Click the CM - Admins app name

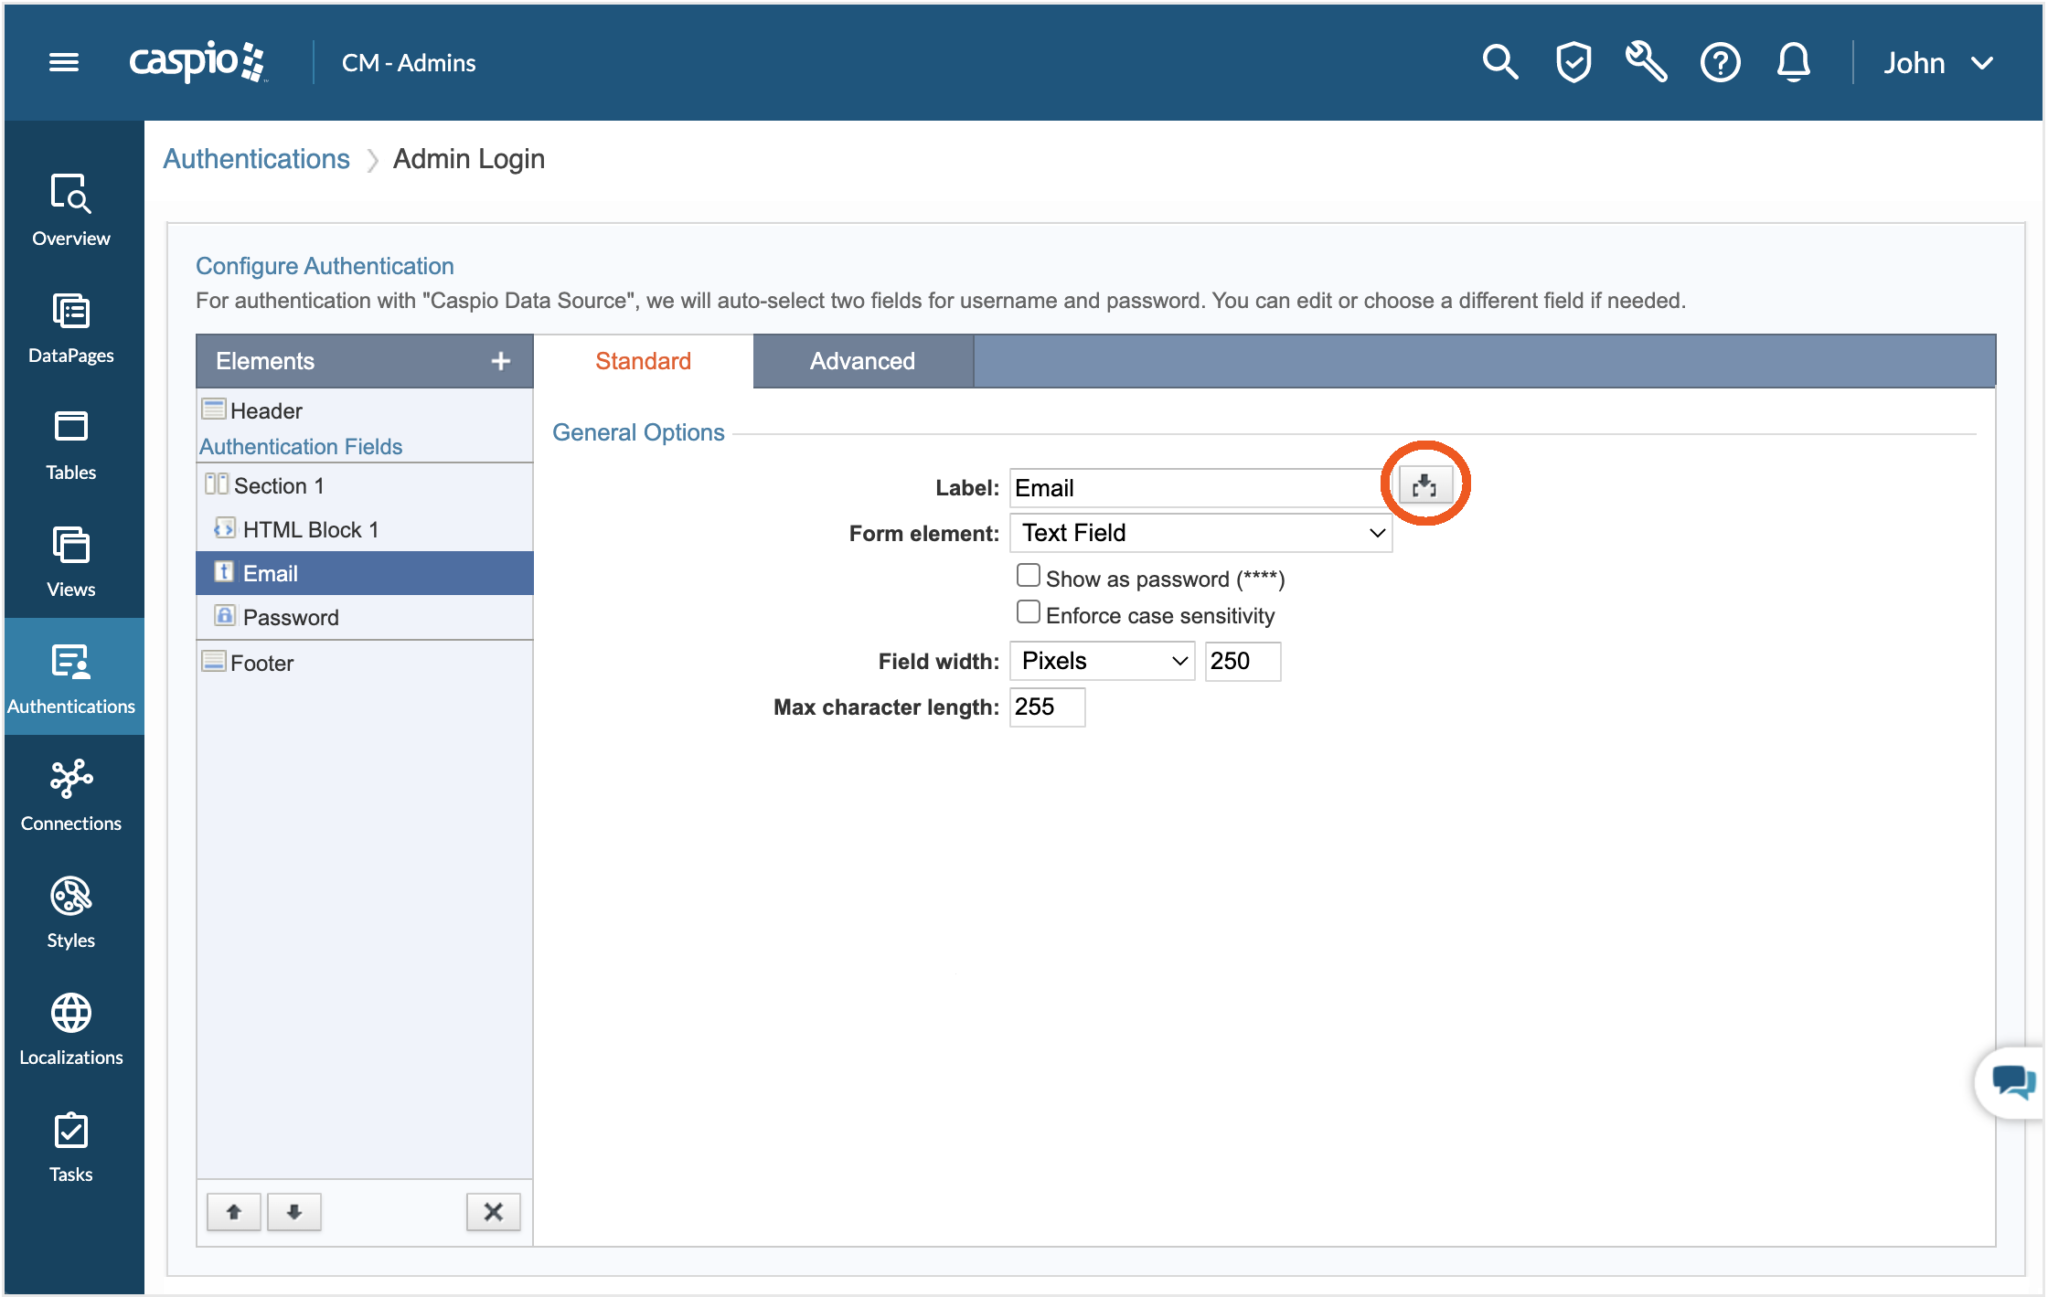408,63
